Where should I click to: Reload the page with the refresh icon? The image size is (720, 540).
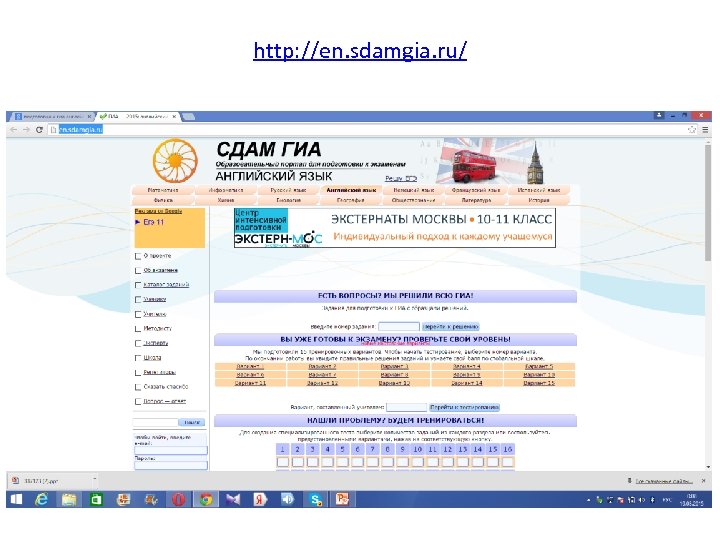39,130
